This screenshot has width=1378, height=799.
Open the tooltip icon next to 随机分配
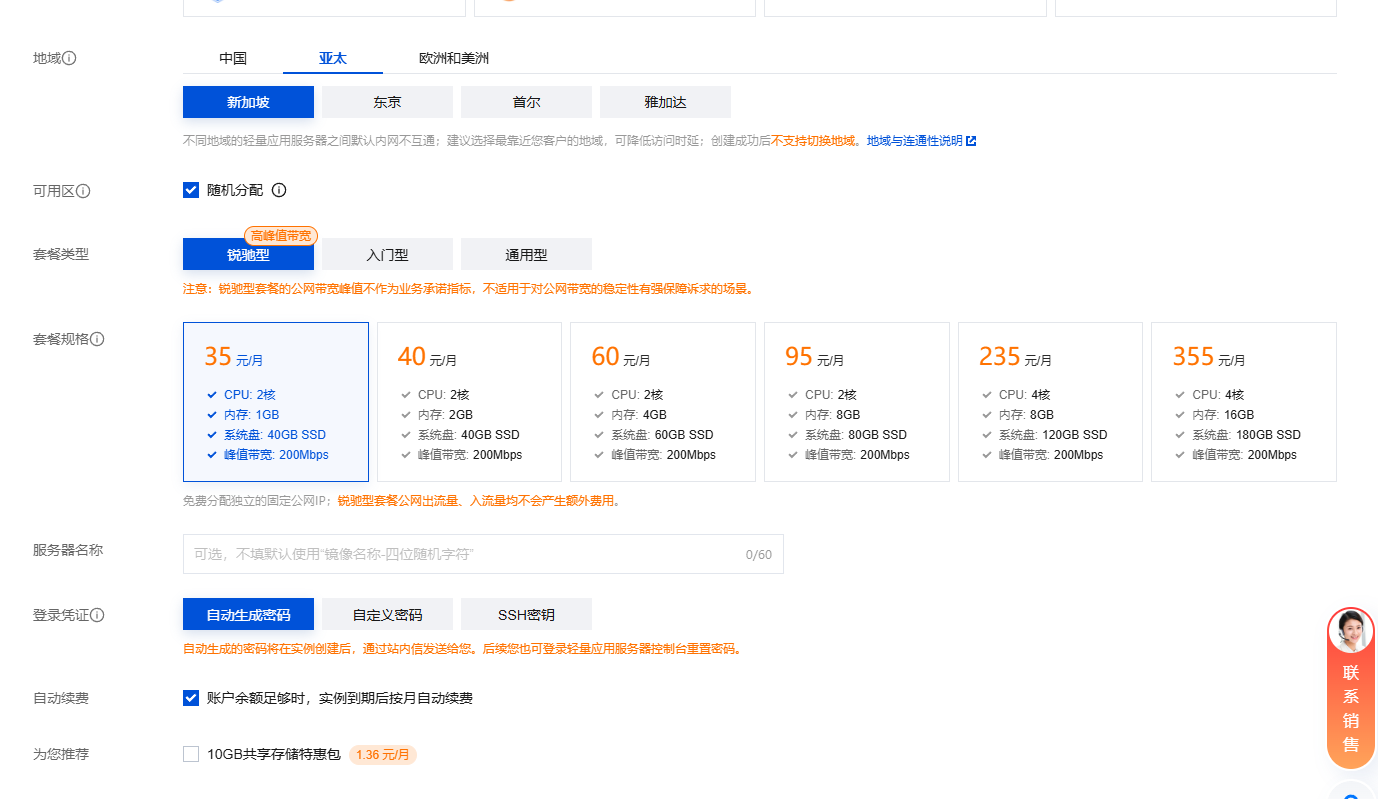tap(278, 190)
